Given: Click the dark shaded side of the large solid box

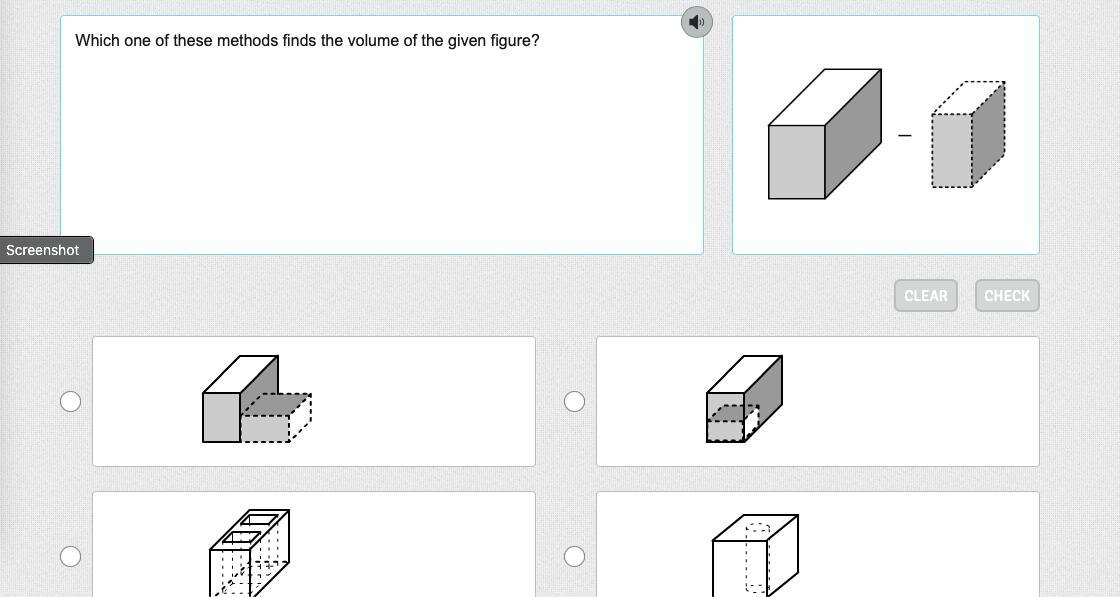Looking at the screenshot, I should click(853, 133).
